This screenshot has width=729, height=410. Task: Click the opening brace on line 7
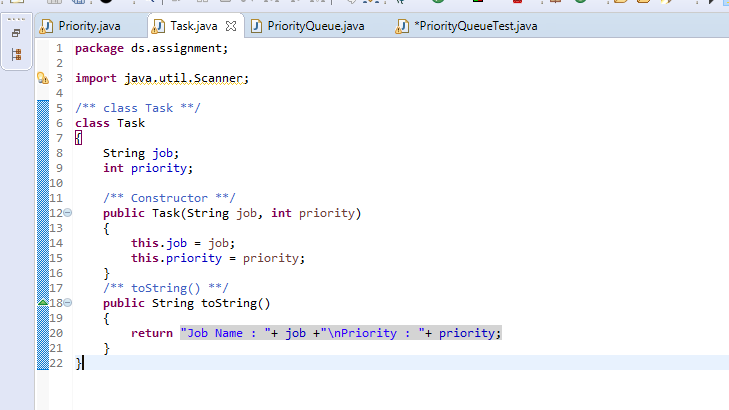(78, 138)
